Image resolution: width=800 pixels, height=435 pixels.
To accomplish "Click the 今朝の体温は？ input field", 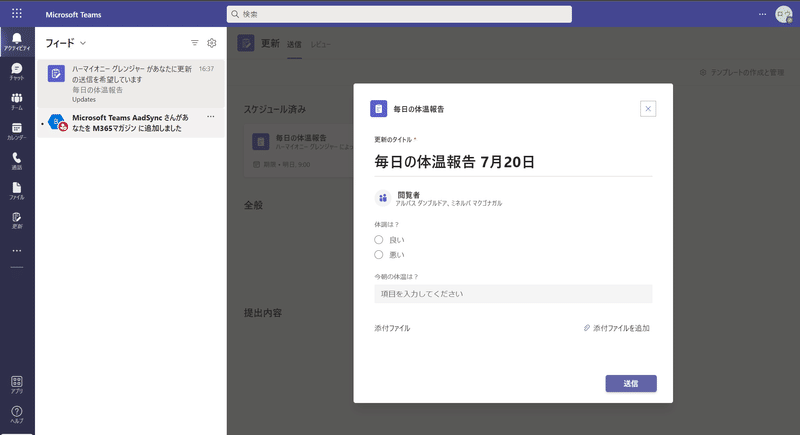I will (513, 294).
